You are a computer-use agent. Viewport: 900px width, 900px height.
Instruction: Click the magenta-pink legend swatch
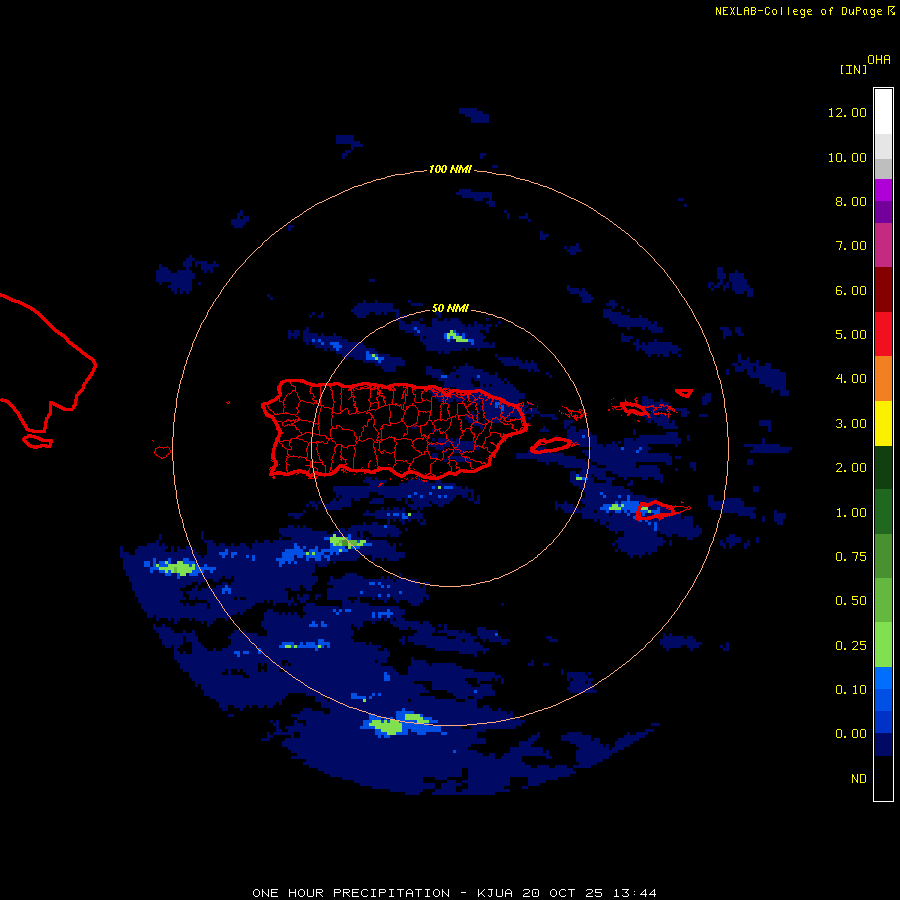[x=883, y=245]
